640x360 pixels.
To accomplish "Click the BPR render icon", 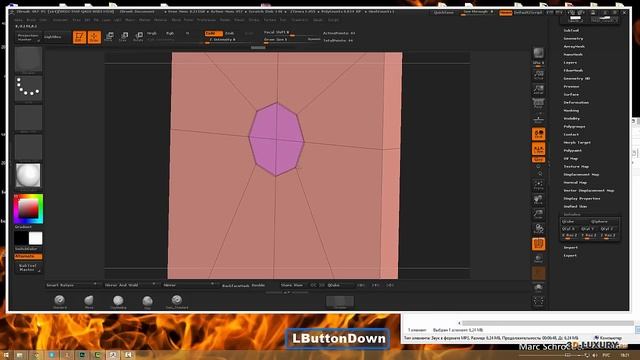I will [538, 53].
